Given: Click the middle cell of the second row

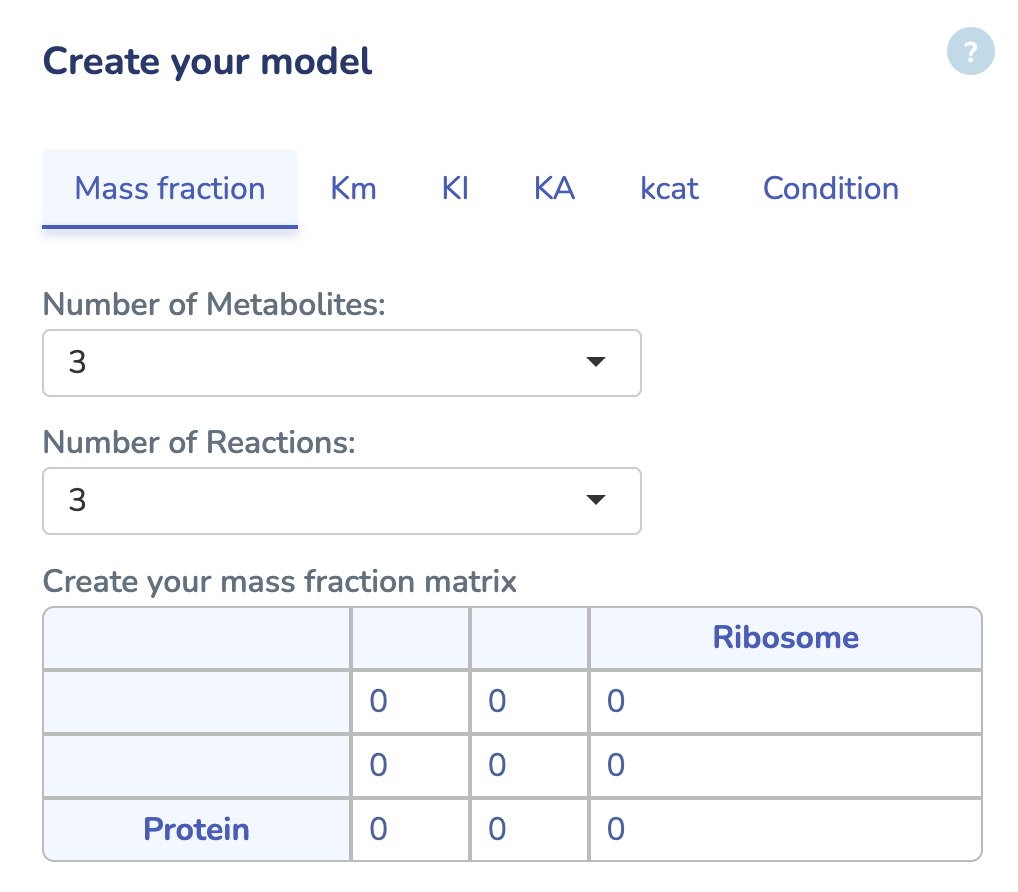Looking at the screenshot, I should pyautogui.click(x=529, y=765).
